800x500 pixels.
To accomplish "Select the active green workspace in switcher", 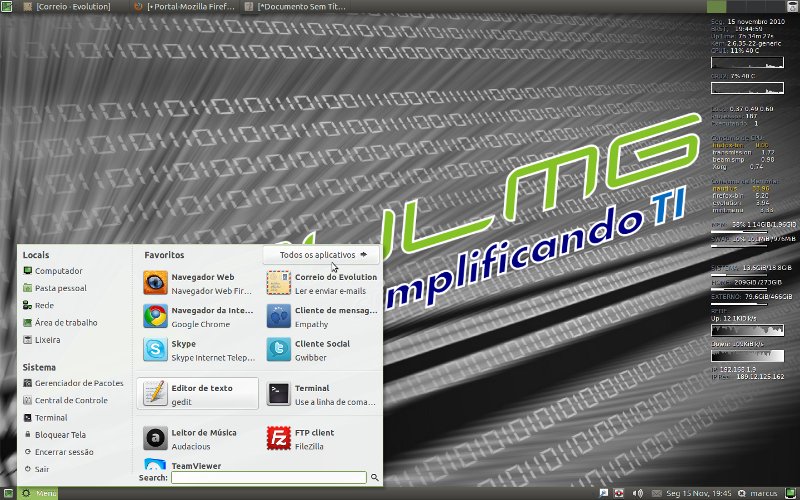I will coord(716,7).
